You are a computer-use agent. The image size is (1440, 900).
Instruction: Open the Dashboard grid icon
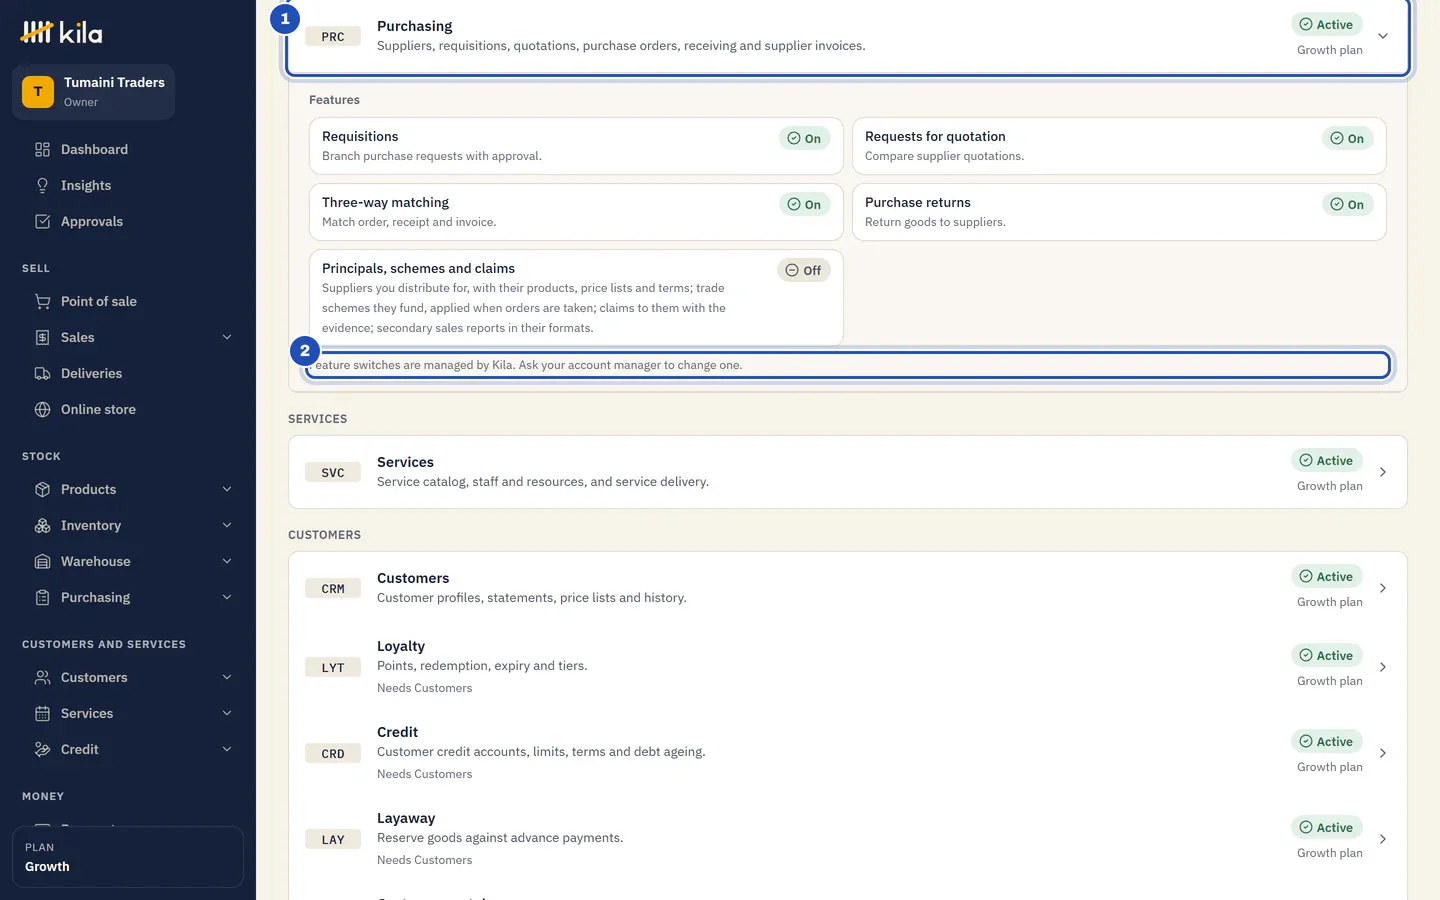click(x=42, y=150)
